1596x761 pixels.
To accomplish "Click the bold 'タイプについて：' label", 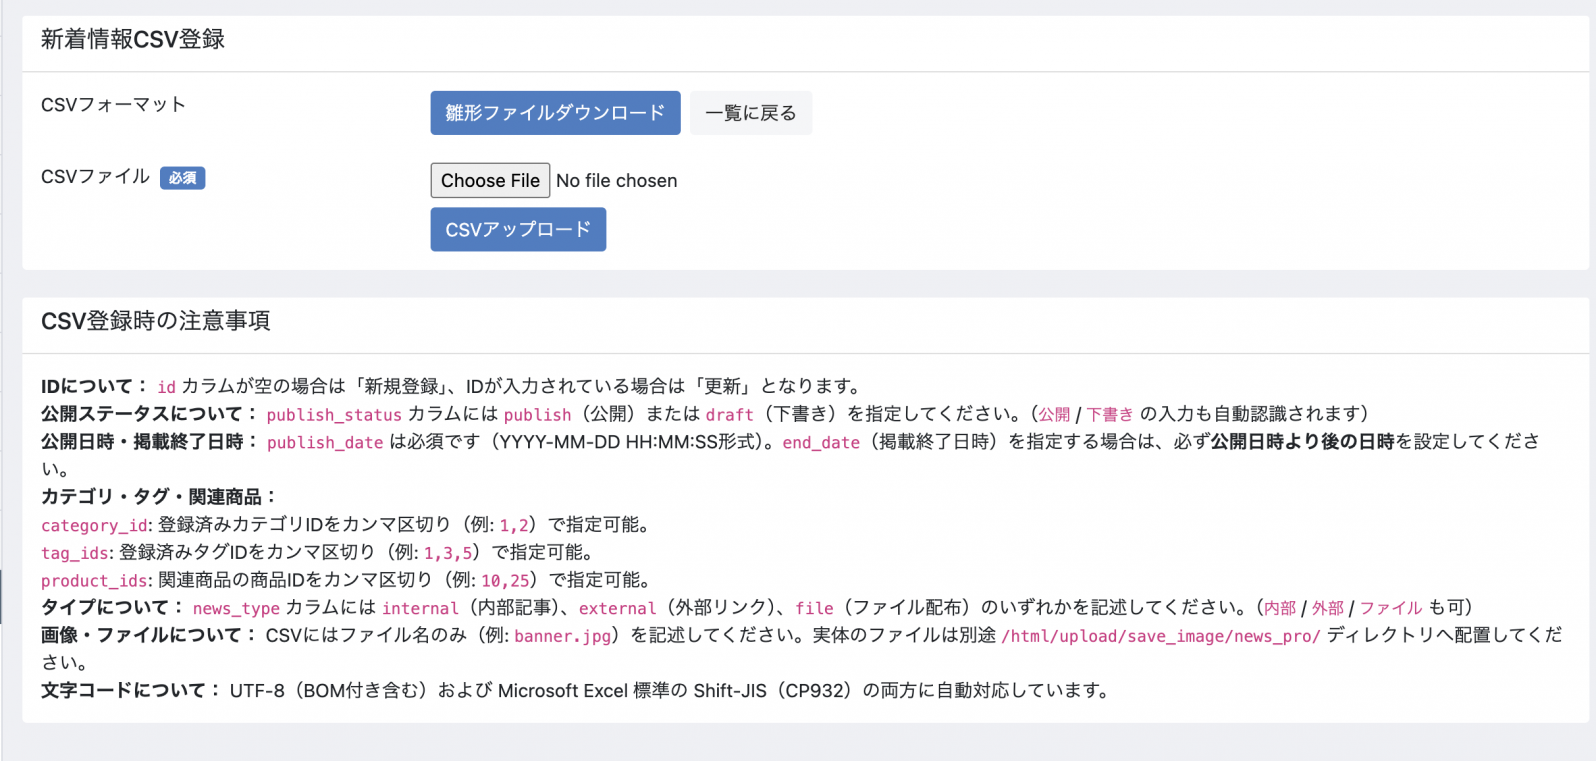I will point(114,608).
